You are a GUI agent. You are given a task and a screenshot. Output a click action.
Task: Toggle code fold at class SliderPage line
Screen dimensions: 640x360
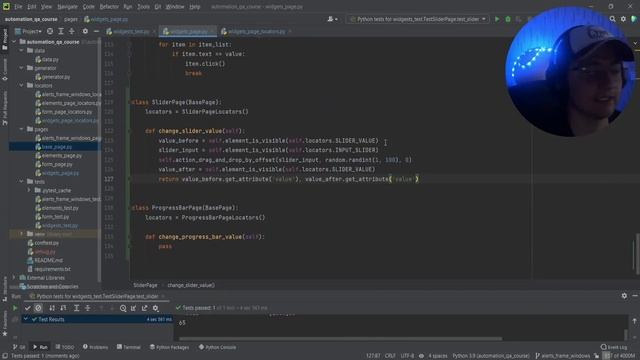130,102
